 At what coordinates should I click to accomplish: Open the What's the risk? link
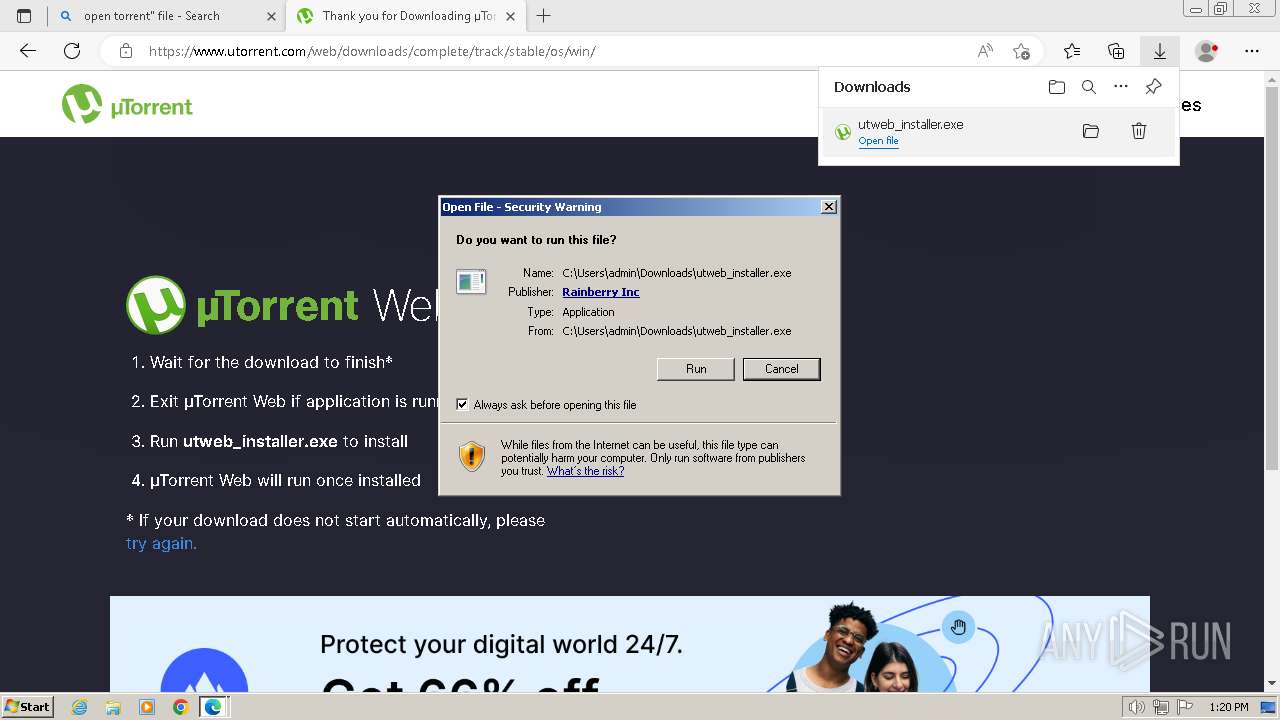tap(585, 471)
